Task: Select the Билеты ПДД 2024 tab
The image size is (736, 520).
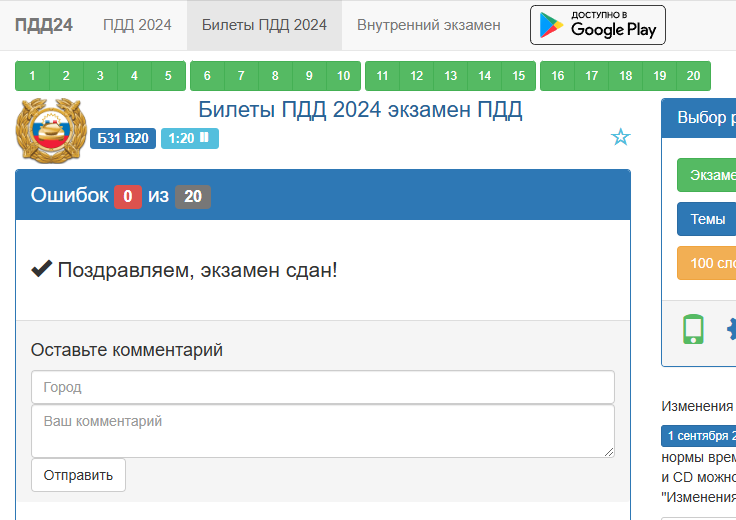Action: [x=264, y=25]
